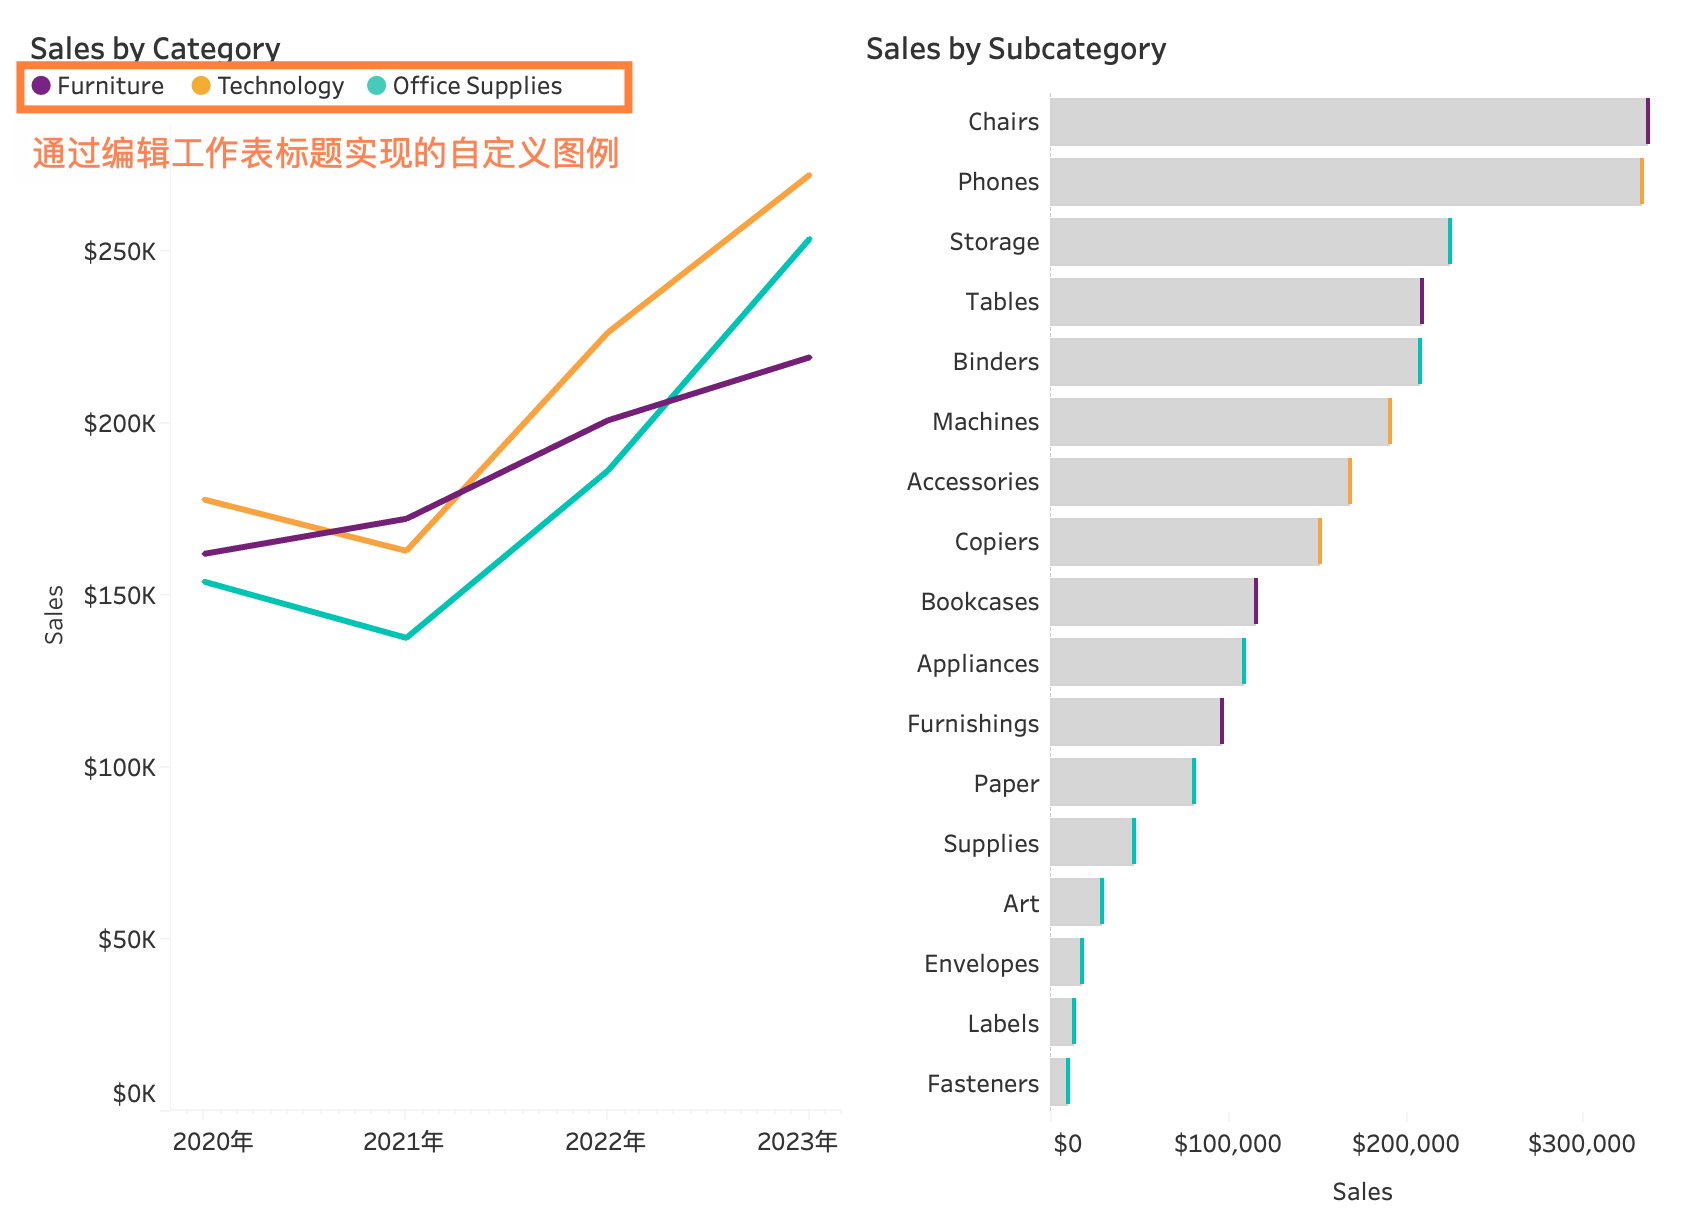Click the teal Office Supplies legend dot

point(376,86)
